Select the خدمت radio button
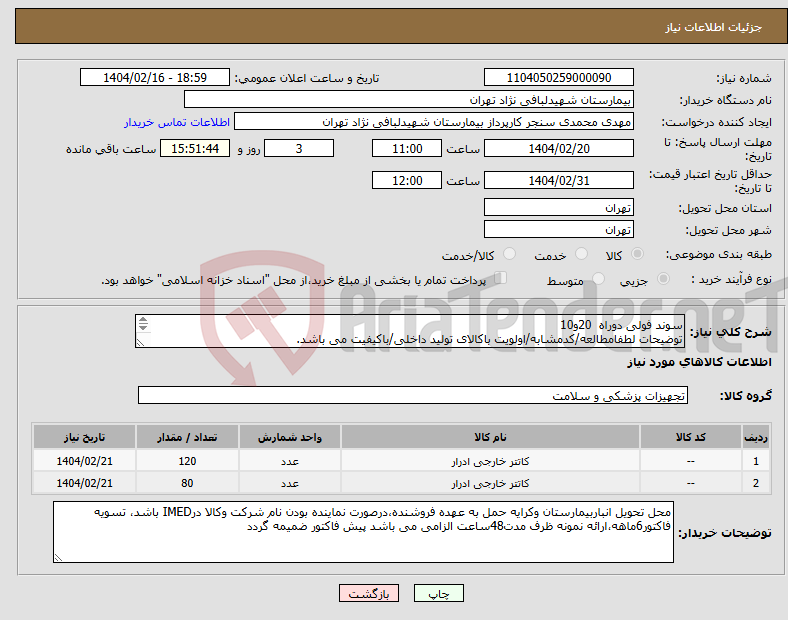 click(x=581, y=254)
